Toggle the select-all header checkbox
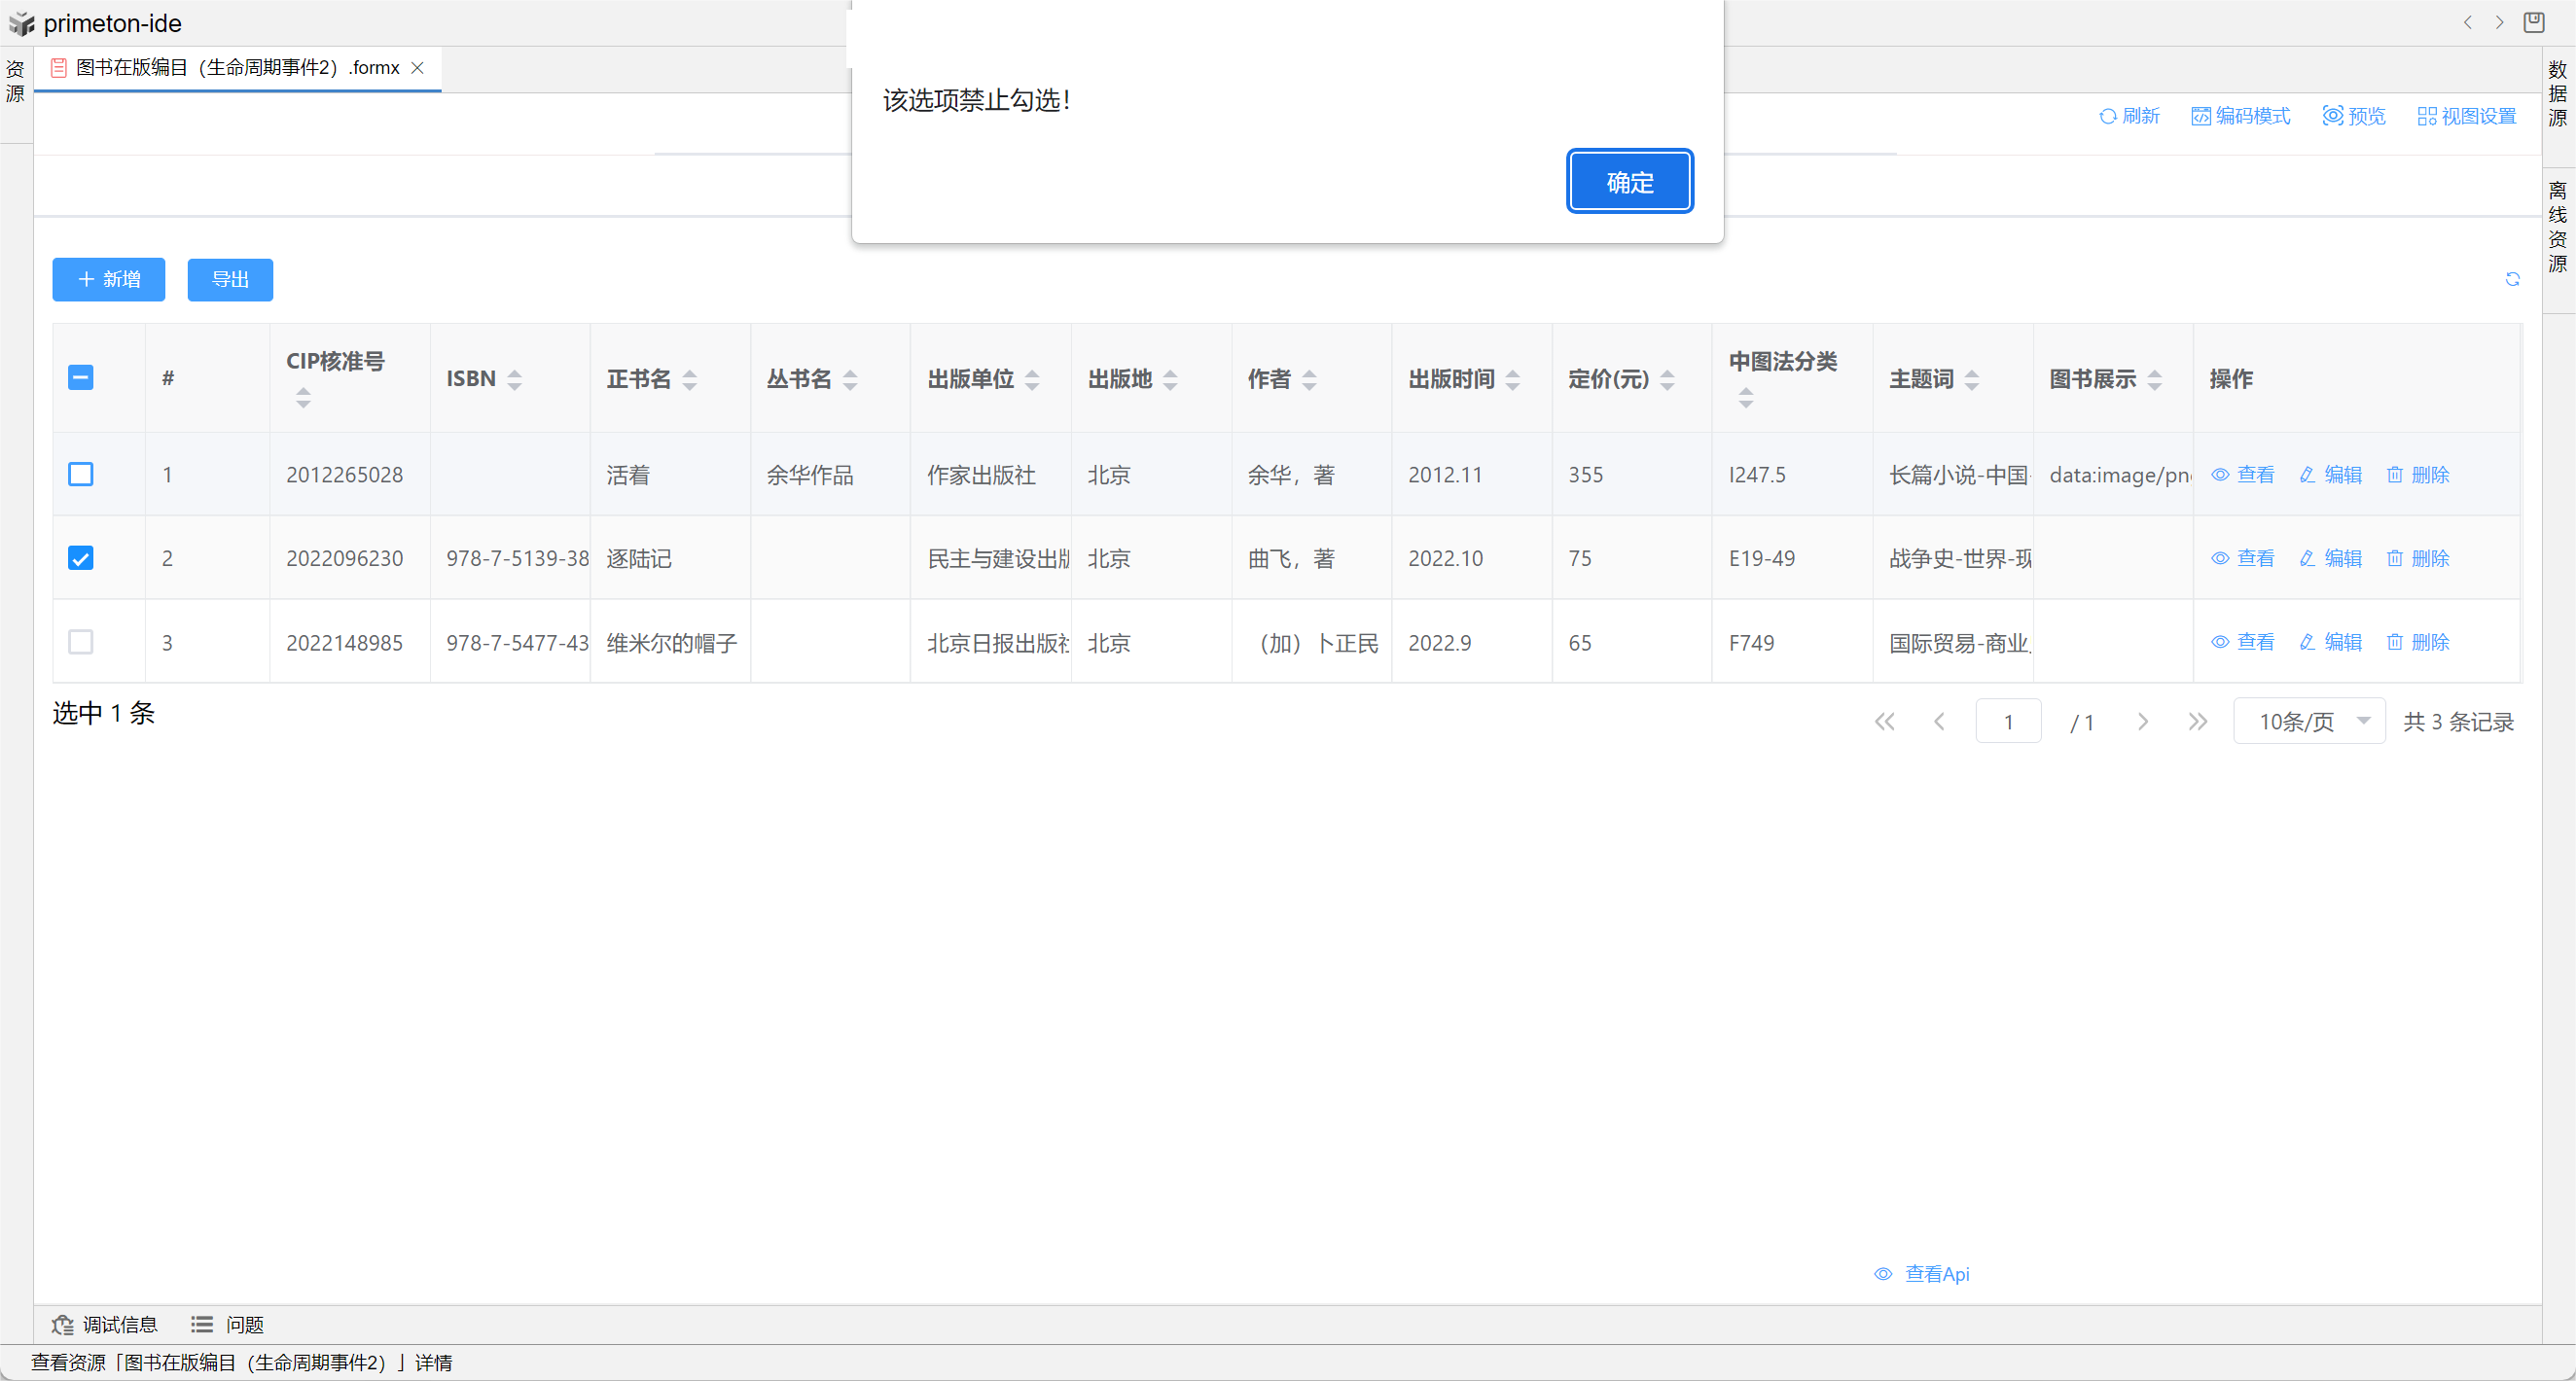 81,378
